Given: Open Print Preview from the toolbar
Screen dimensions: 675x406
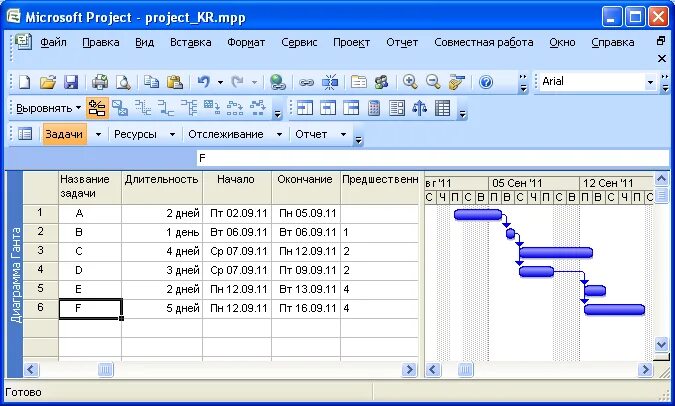Looking at the screenshot, I should point(123,82).
